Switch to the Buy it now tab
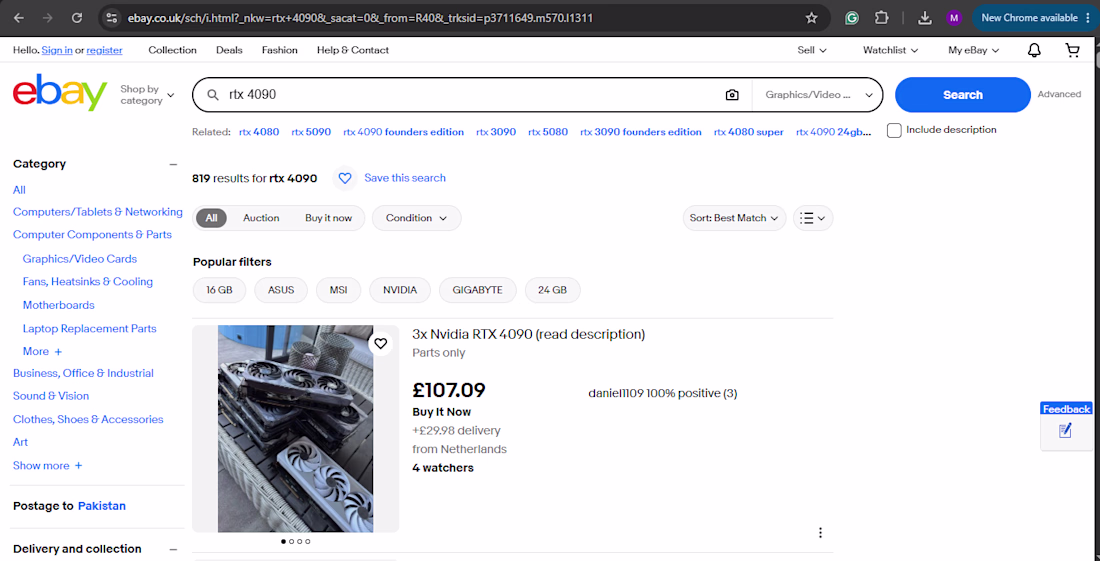The width and height of the screenshot is (1100, 561). tap(328, 218)
